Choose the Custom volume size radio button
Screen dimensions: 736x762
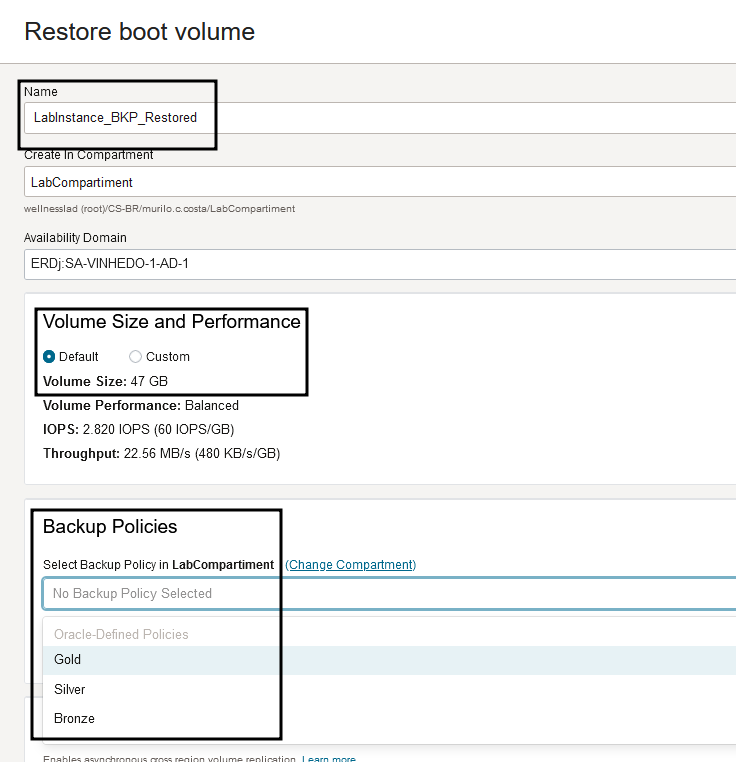[x=136, y=357]
